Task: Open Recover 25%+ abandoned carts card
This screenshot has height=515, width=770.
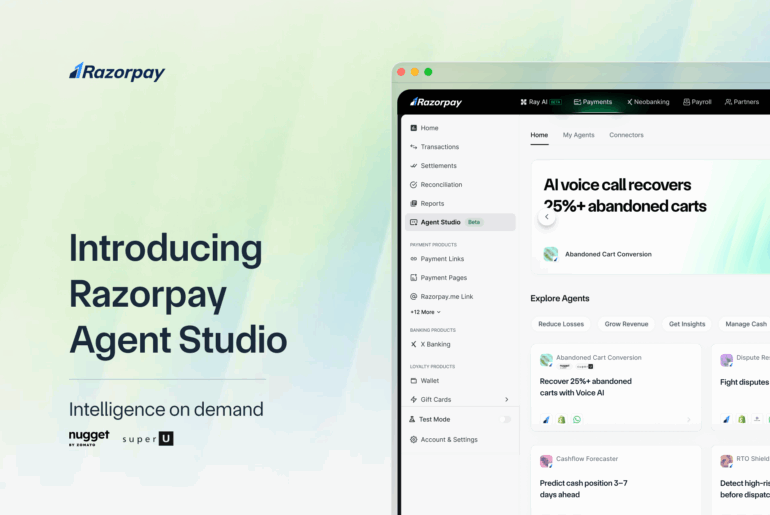Action: tap(616, 387)
